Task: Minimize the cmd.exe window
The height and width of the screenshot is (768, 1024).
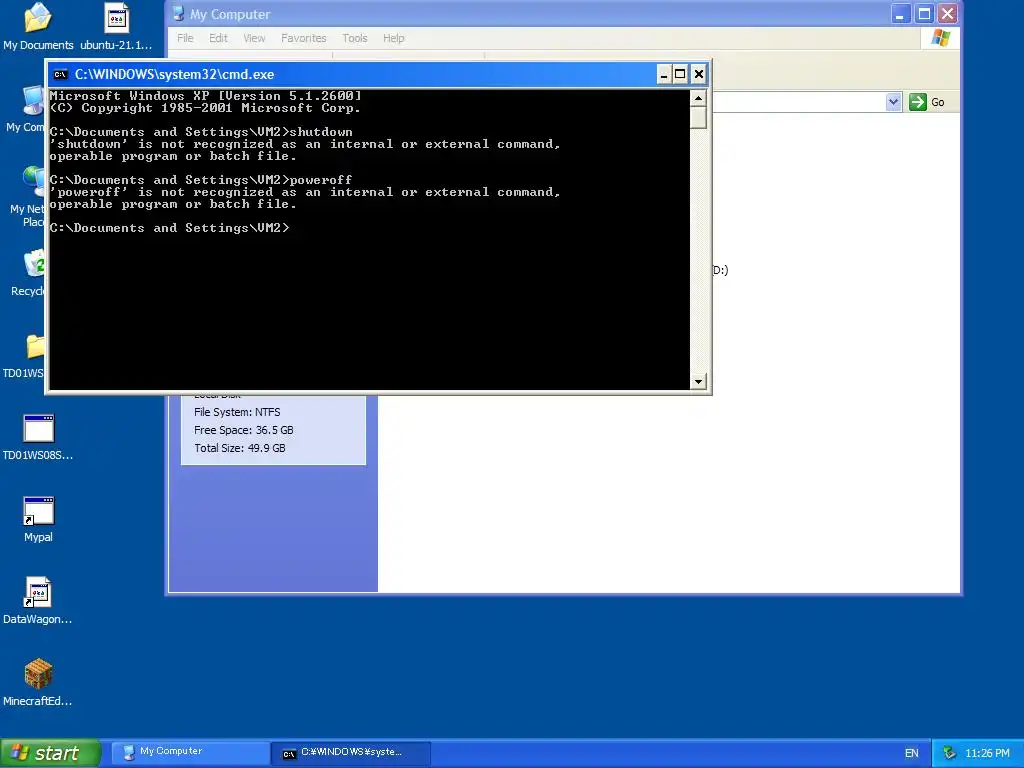Action: coord(664,74)
